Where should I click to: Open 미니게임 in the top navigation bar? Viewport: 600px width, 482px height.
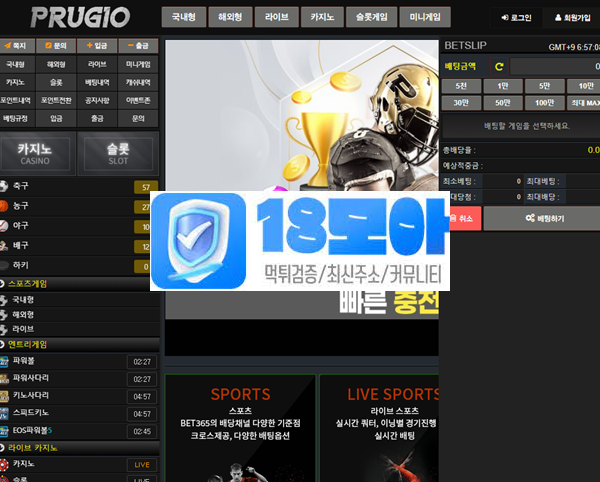[x=425, y=17]
